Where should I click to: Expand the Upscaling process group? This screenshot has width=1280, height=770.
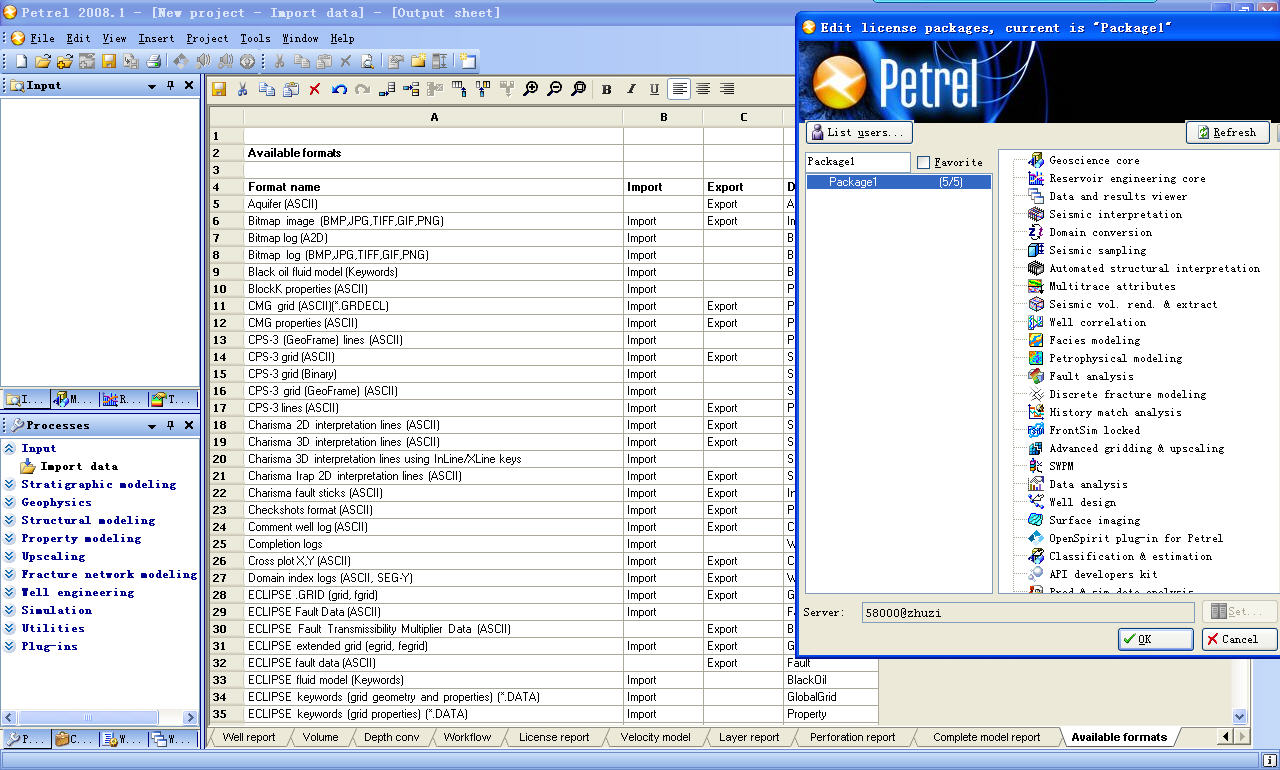coord(10,557)
